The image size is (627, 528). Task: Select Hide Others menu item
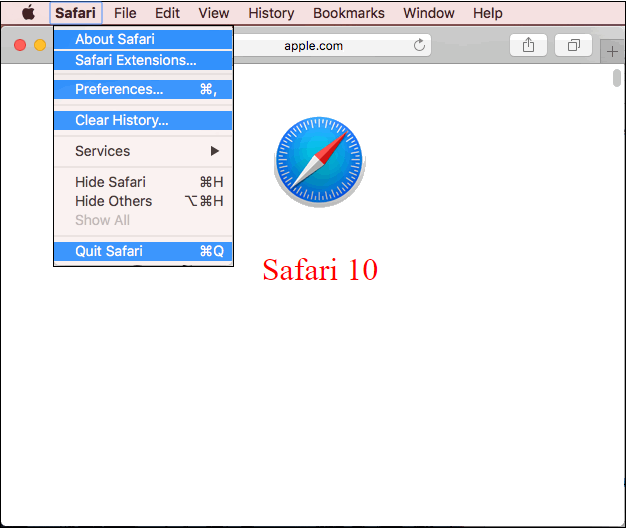click(143, 201)
